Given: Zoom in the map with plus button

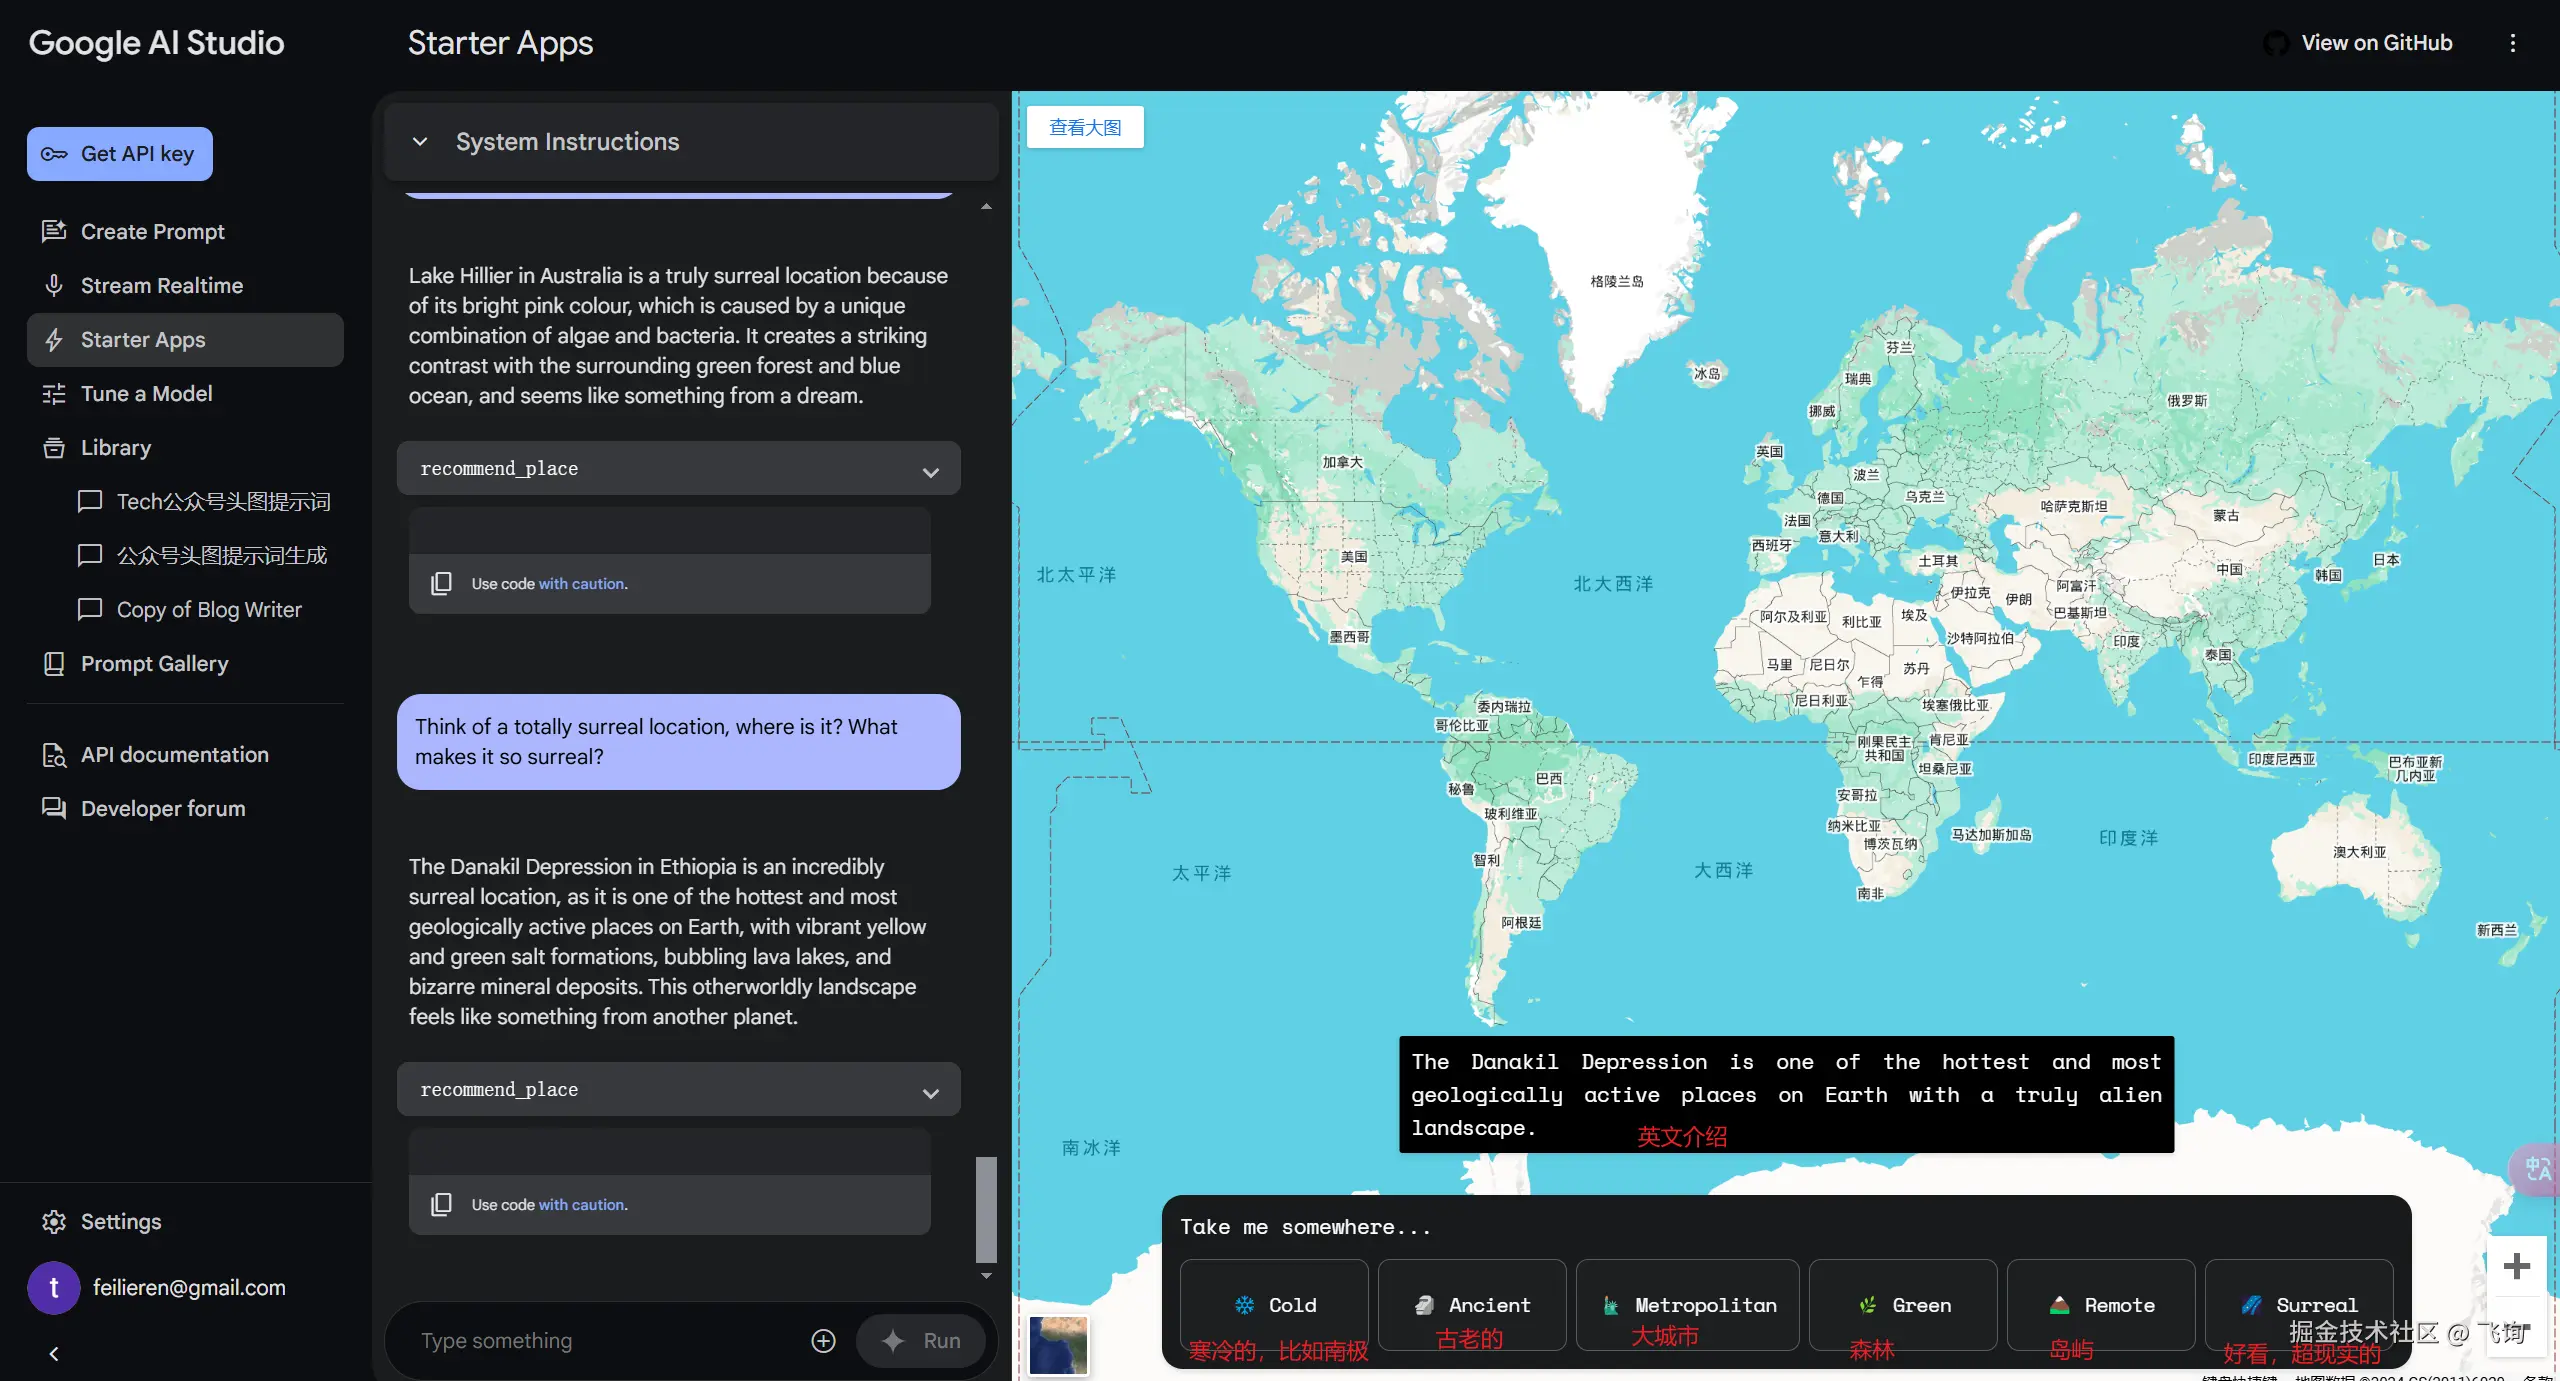Looking at the screenshot, I should [x=2516, y=1266].
